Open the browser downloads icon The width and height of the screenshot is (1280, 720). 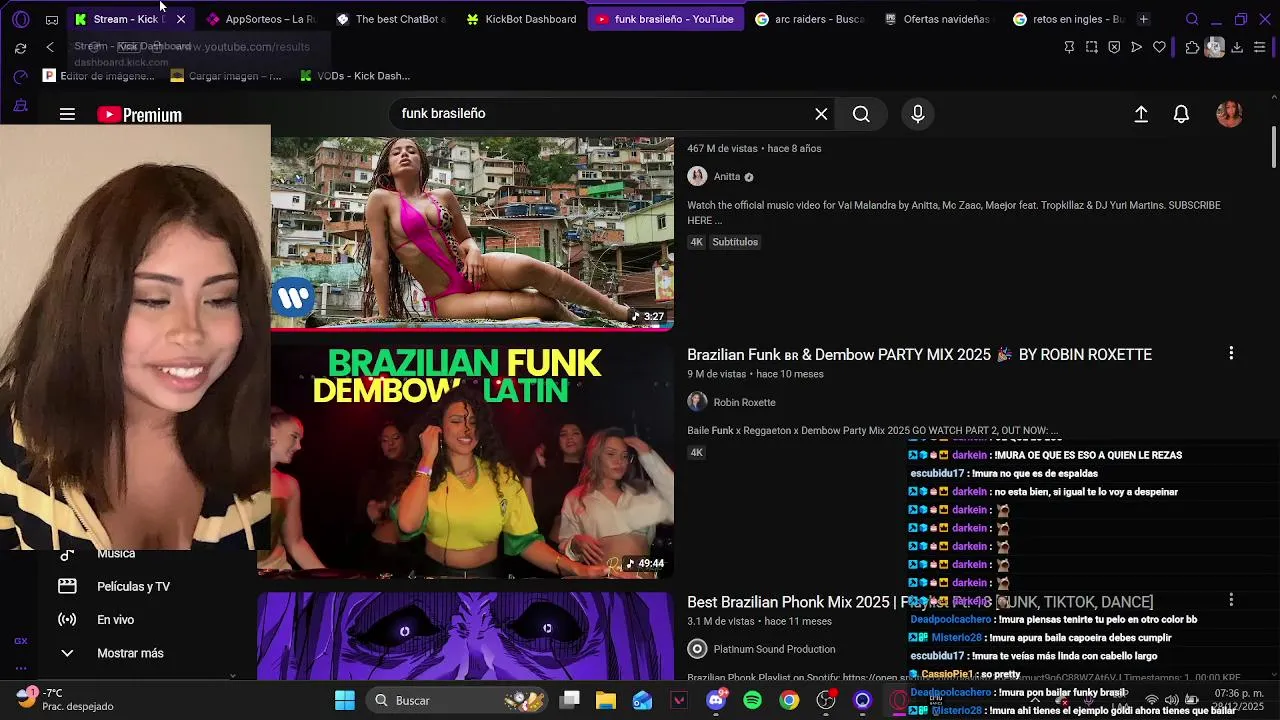[1237, 47]
